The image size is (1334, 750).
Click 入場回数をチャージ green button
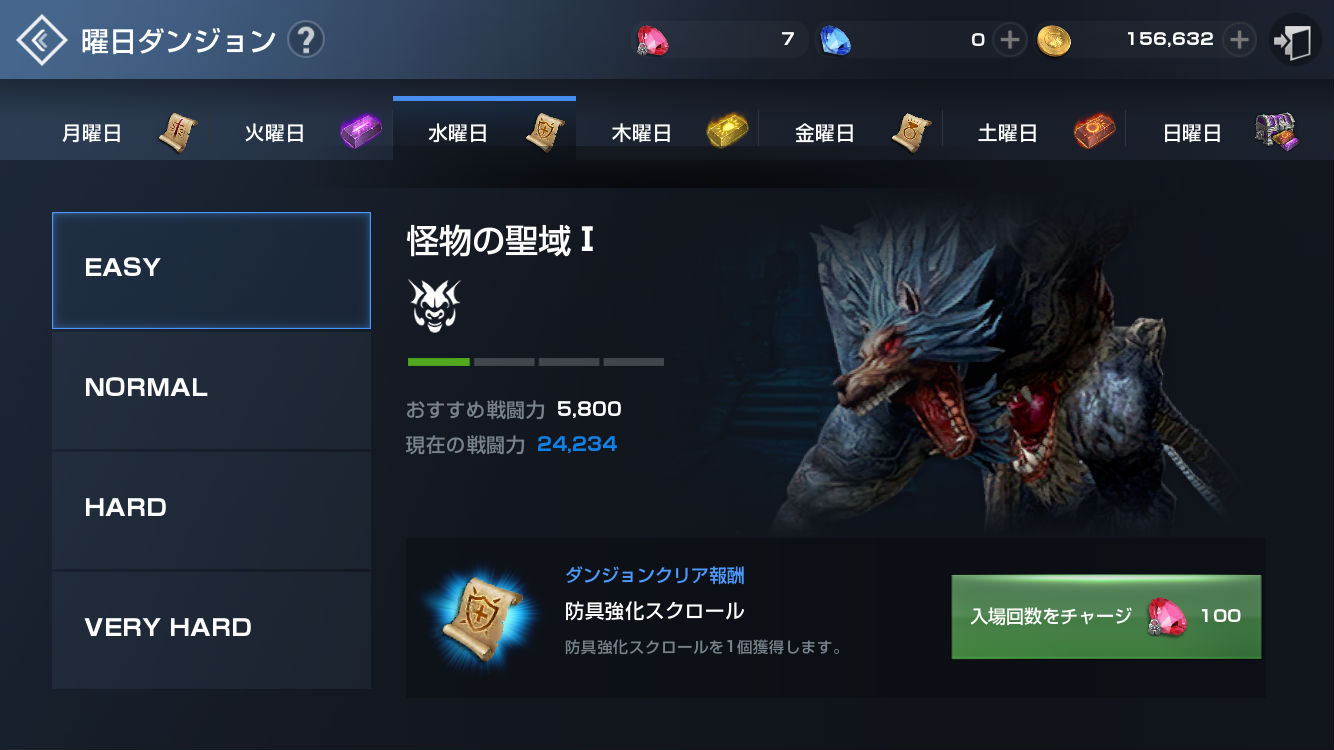(1106, 616)
